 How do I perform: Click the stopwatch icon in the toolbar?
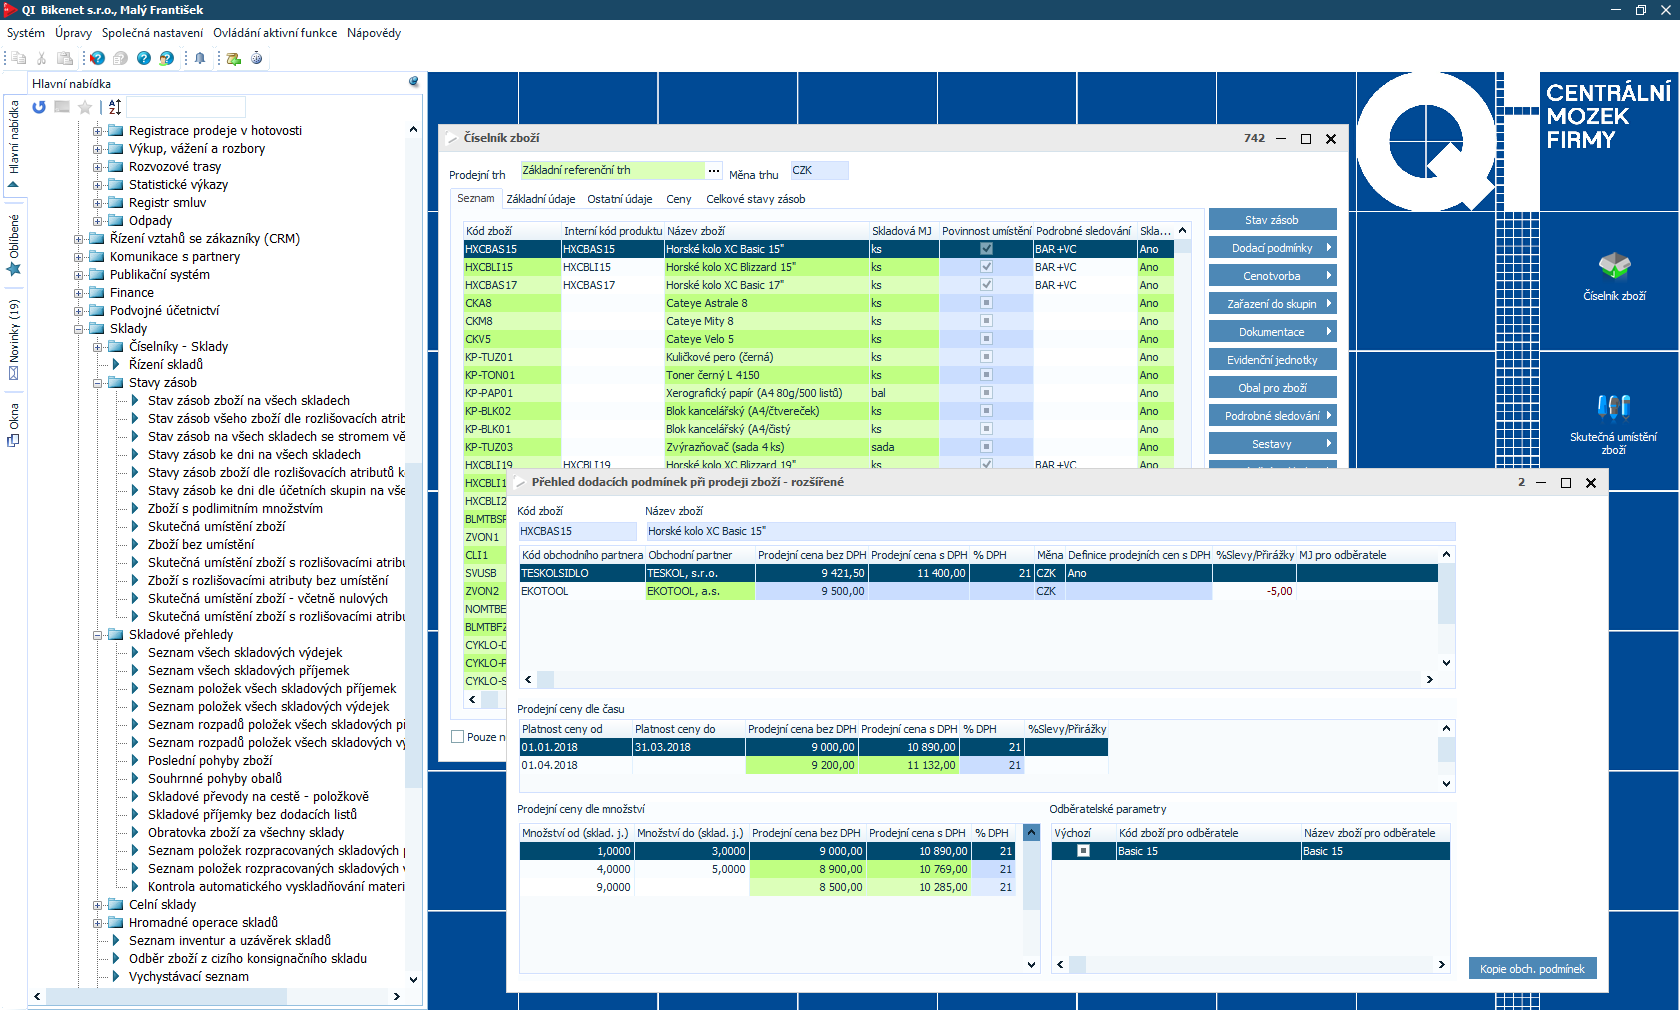(257, 58)
